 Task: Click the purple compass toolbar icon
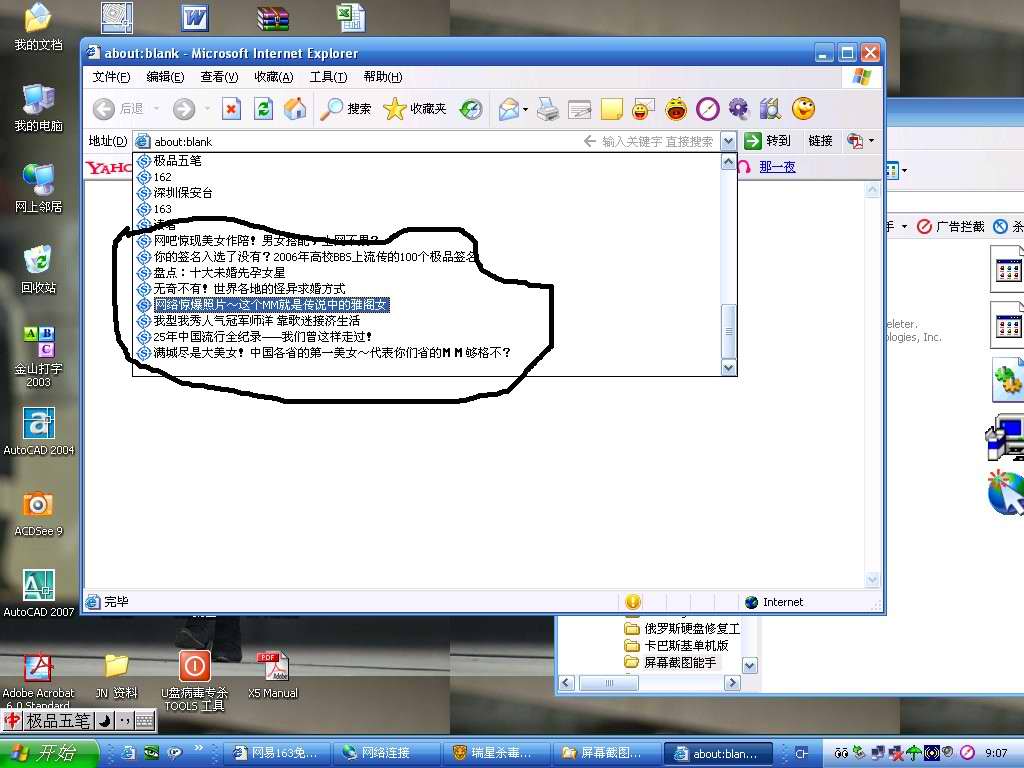pos(707,109)
